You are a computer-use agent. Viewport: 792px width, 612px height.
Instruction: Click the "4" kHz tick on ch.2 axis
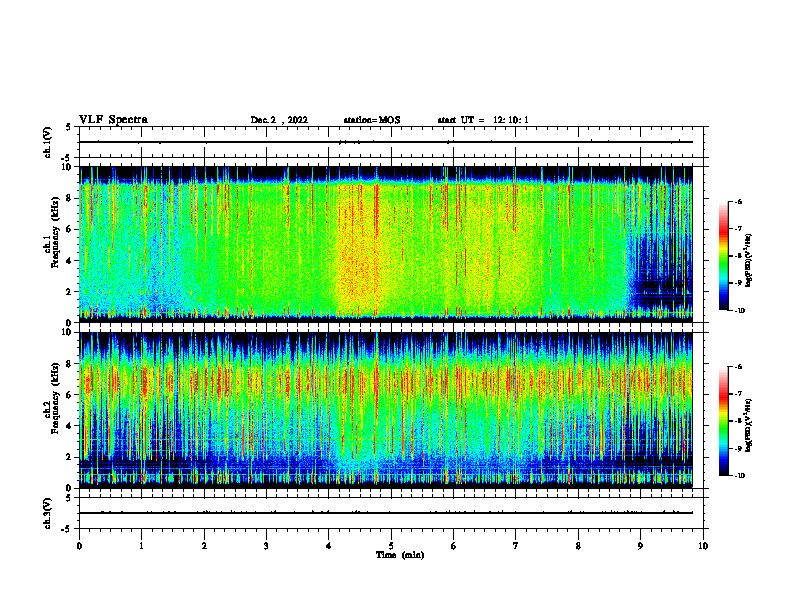pyautogui.click(x=69, y=426)
